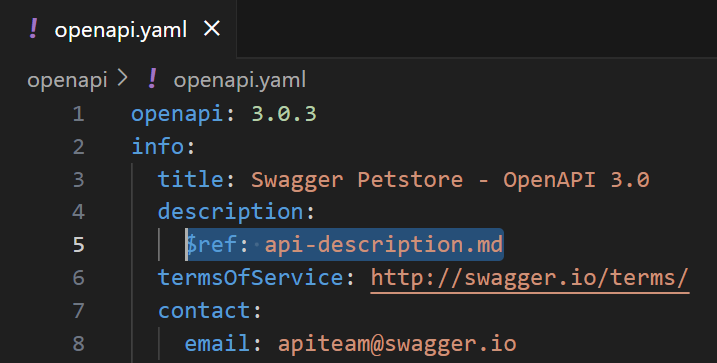Image resolution: width=717 pixels, height=363 pixels.
Task: Close the openapi.yaml editor tab
Action: [212, 29]
